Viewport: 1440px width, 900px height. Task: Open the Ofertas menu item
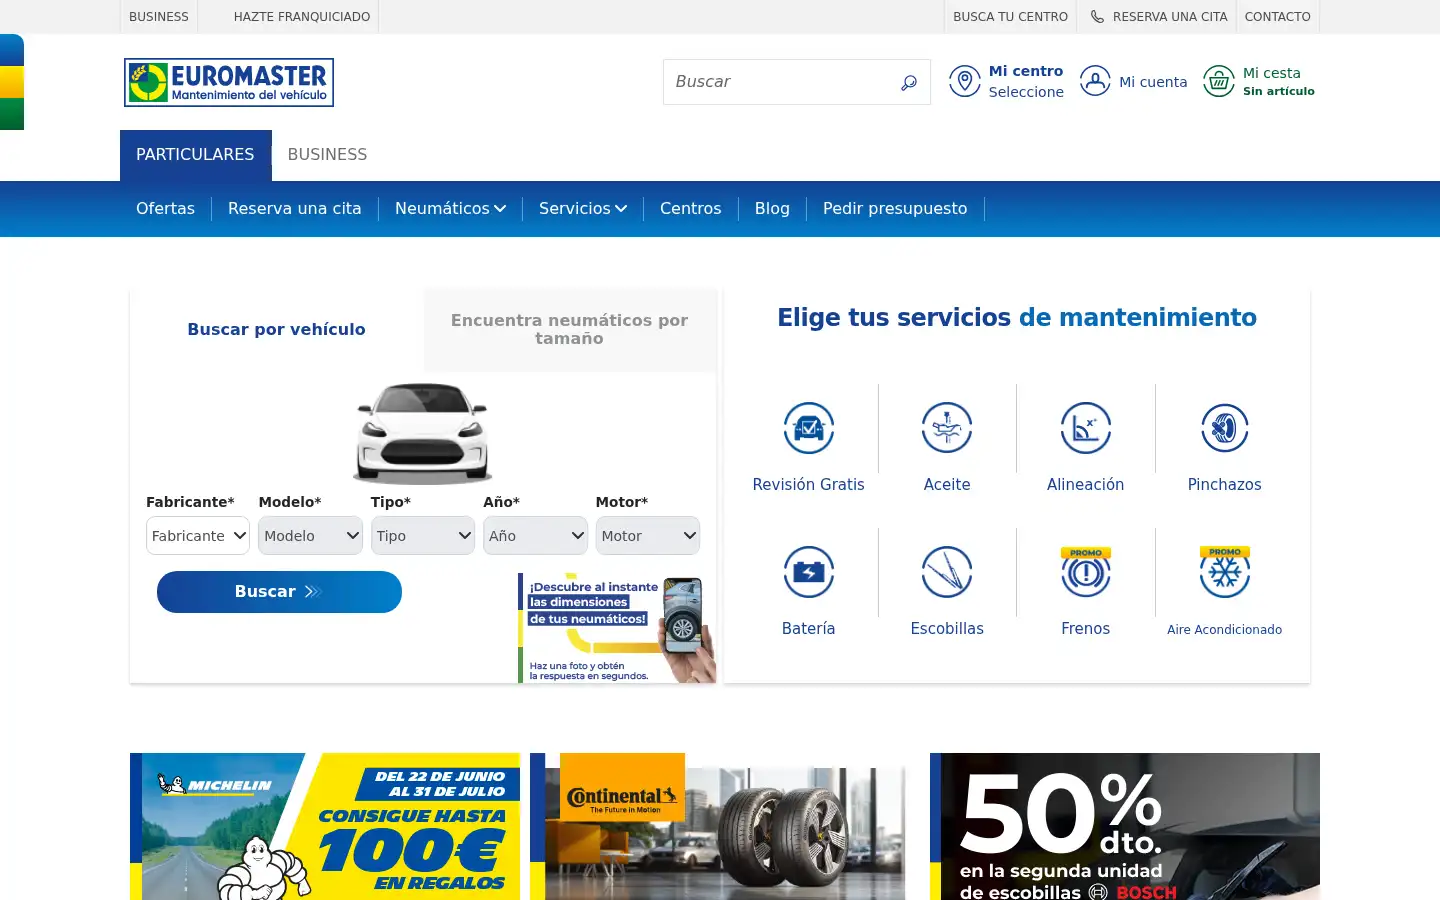click(x=165, y=209)
